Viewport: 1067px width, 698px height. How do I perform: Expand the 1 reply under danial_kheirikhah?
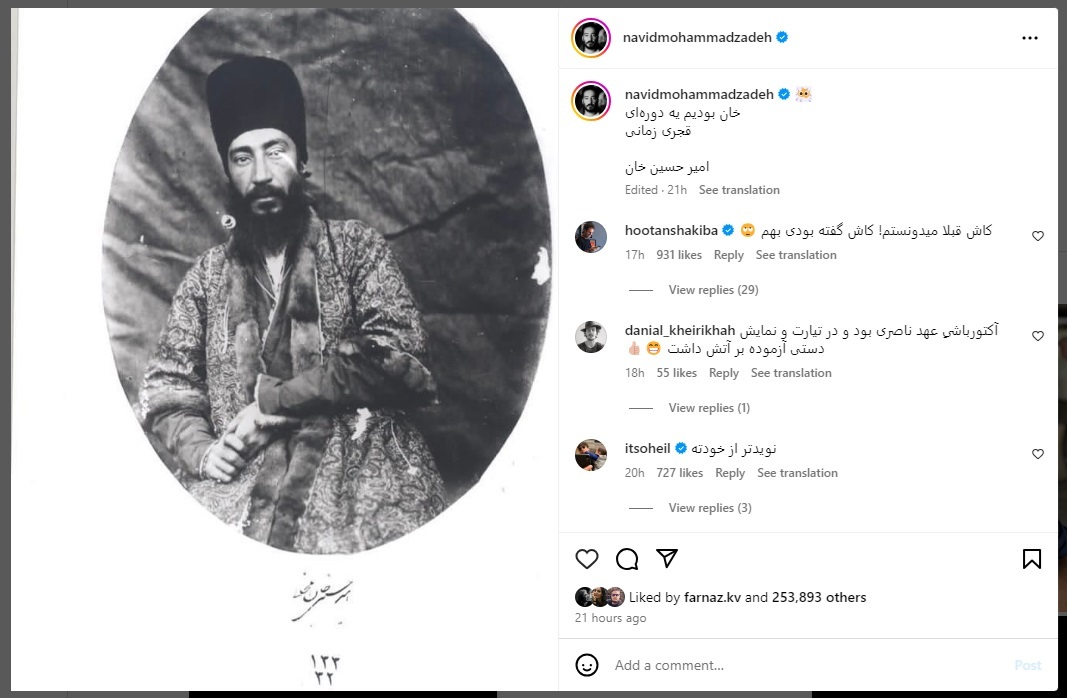point(709,408)
